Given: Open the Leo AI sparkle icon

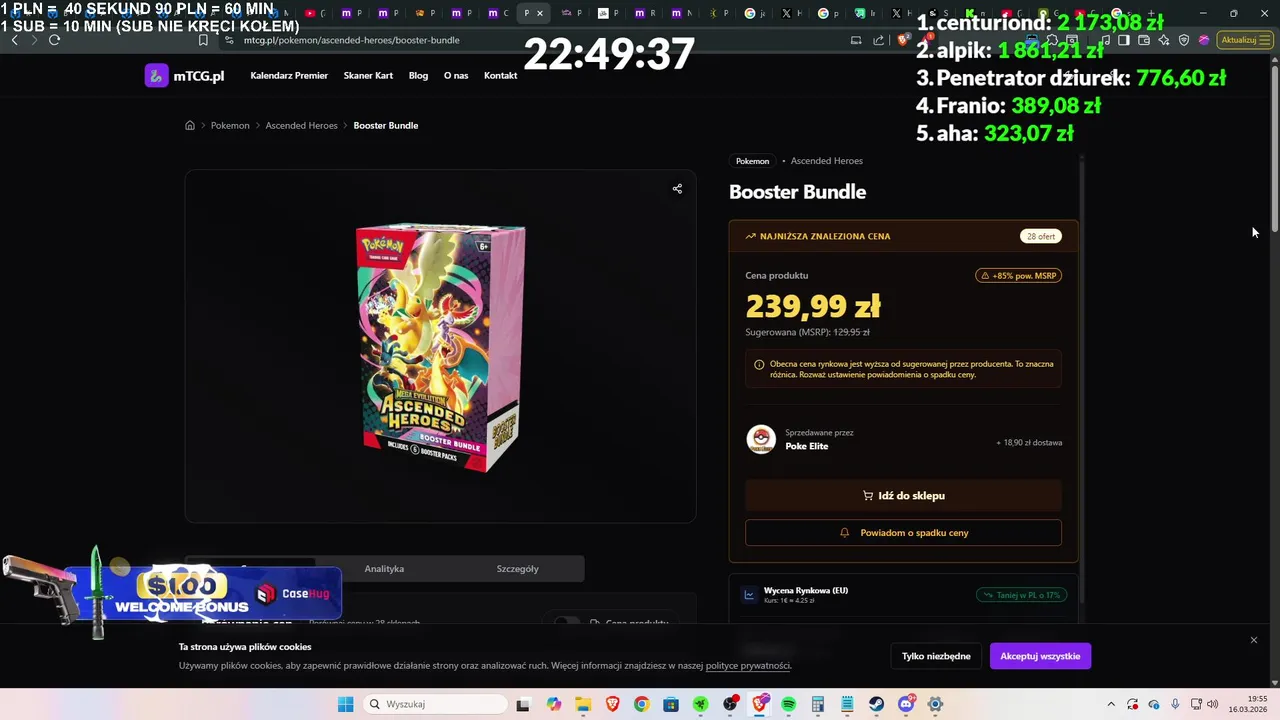Looking at the screenshot, I should (x=1164, y=40).
